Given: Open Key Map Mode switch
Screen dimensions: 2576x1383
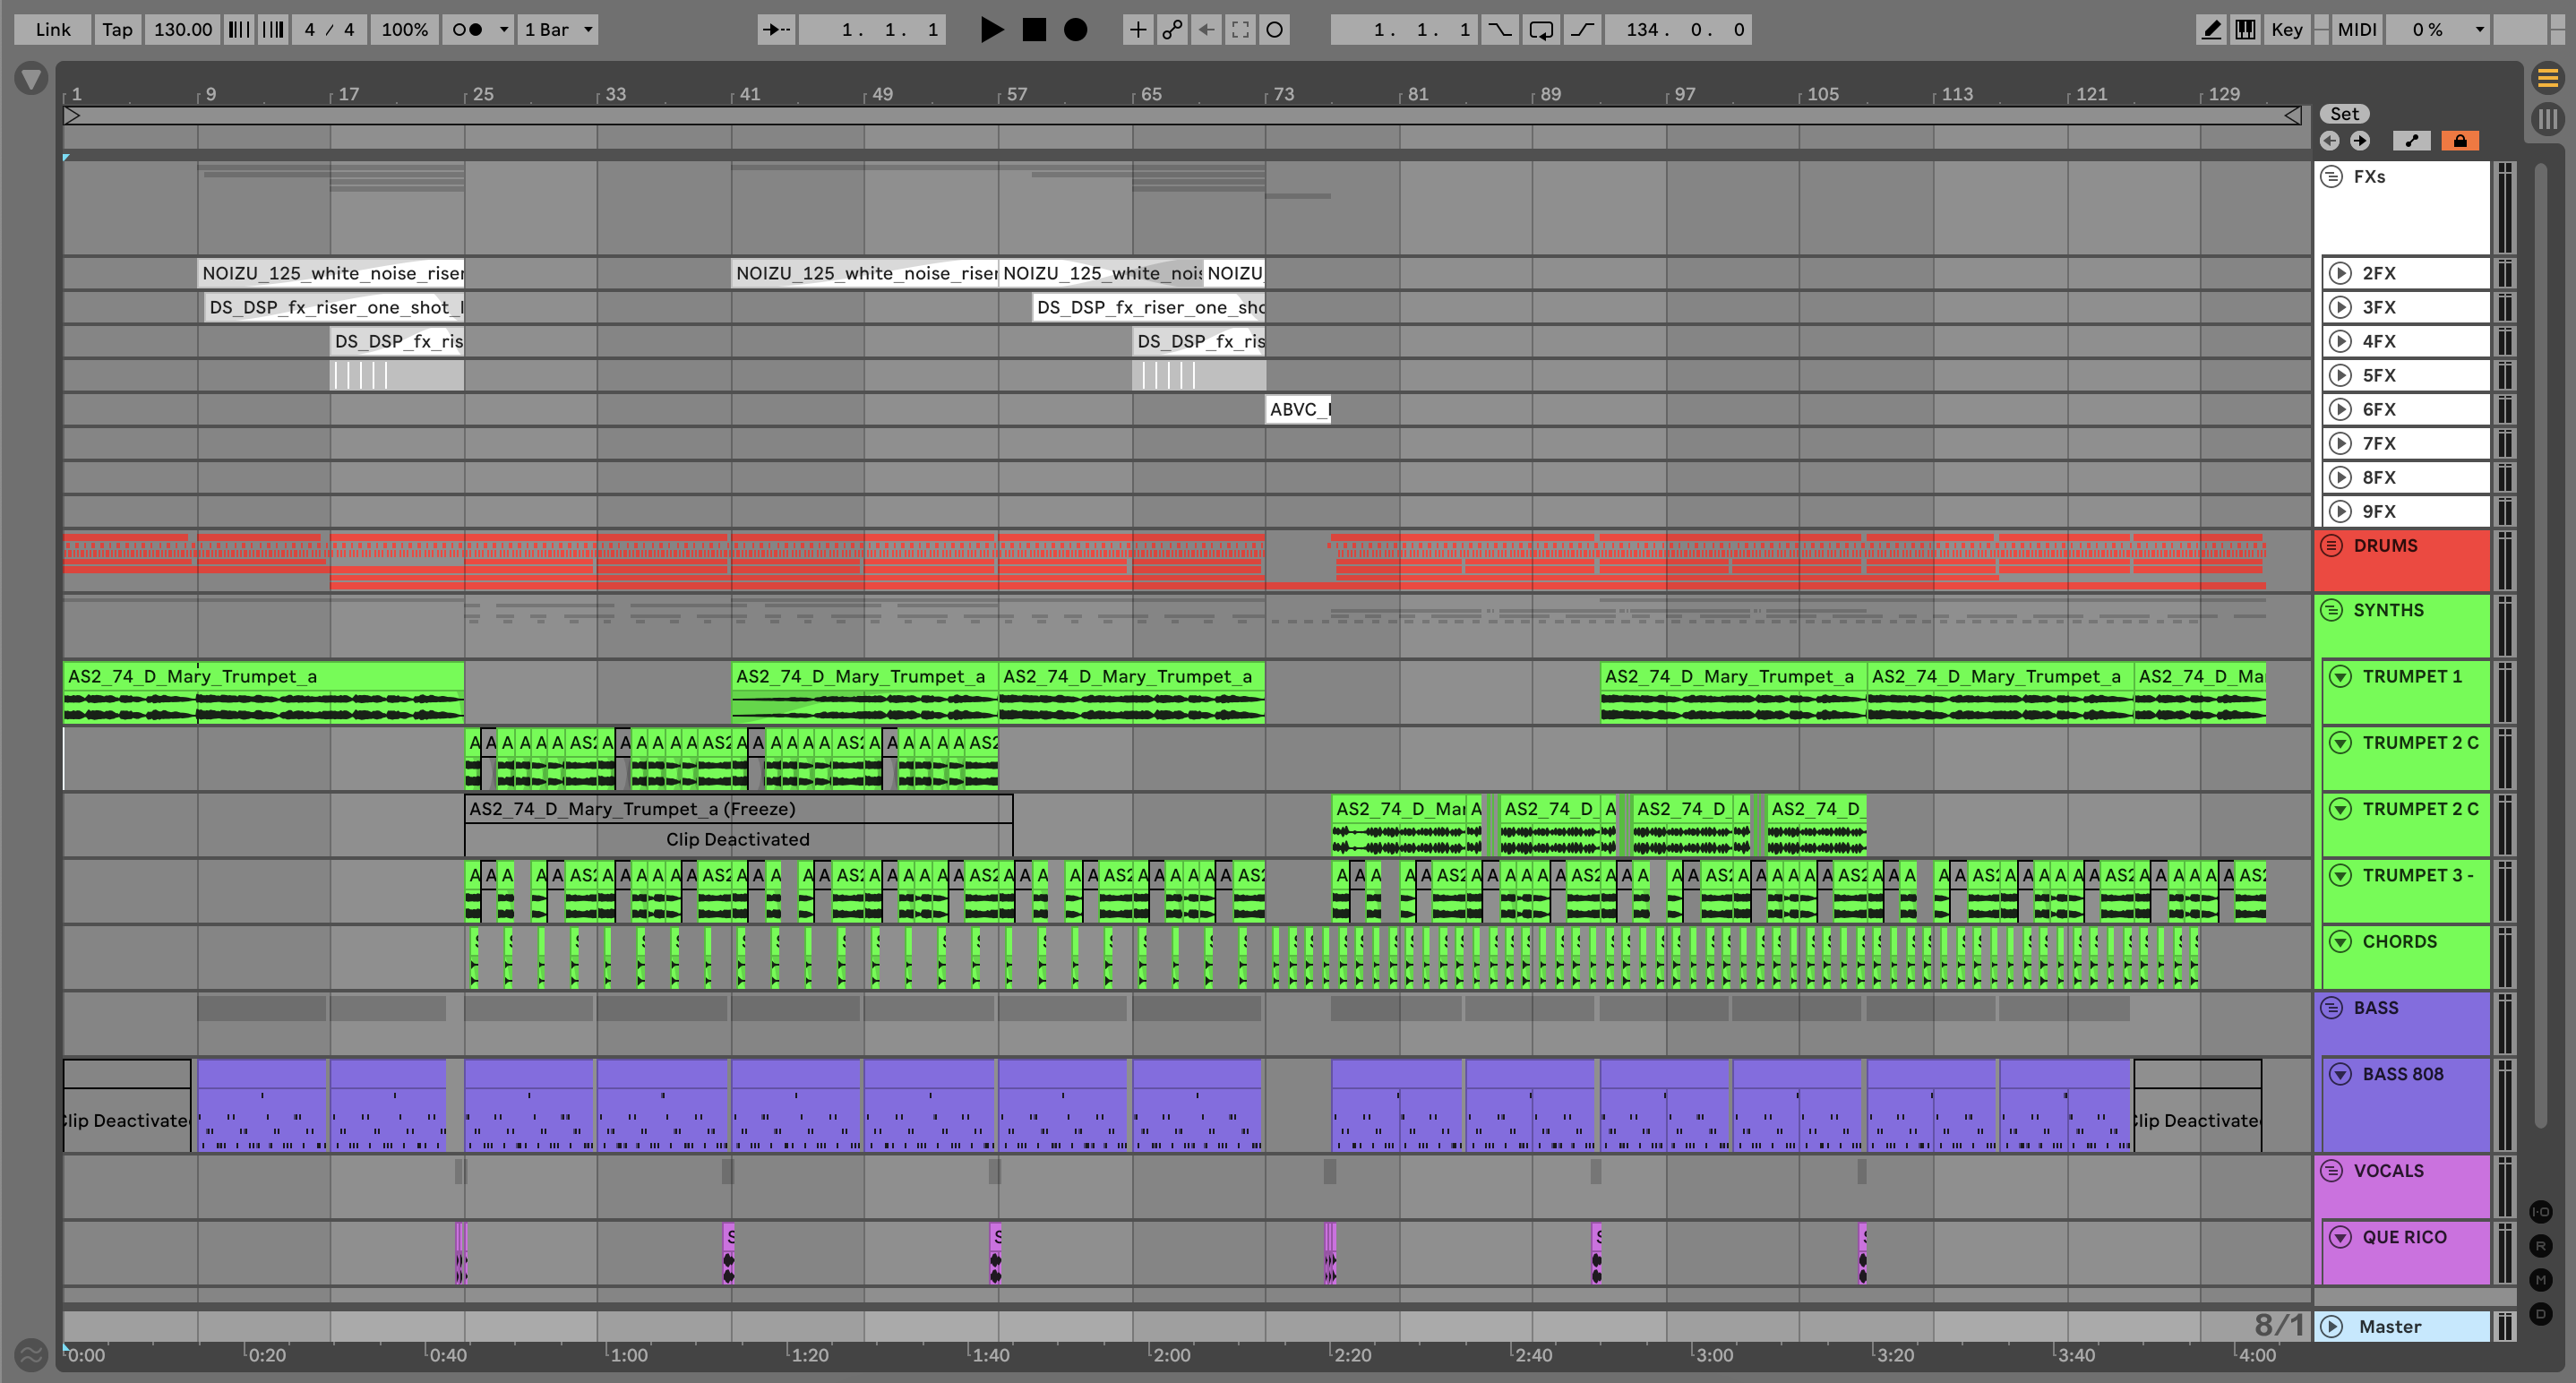Looking at the screenshot, I should click(2286, 29).
